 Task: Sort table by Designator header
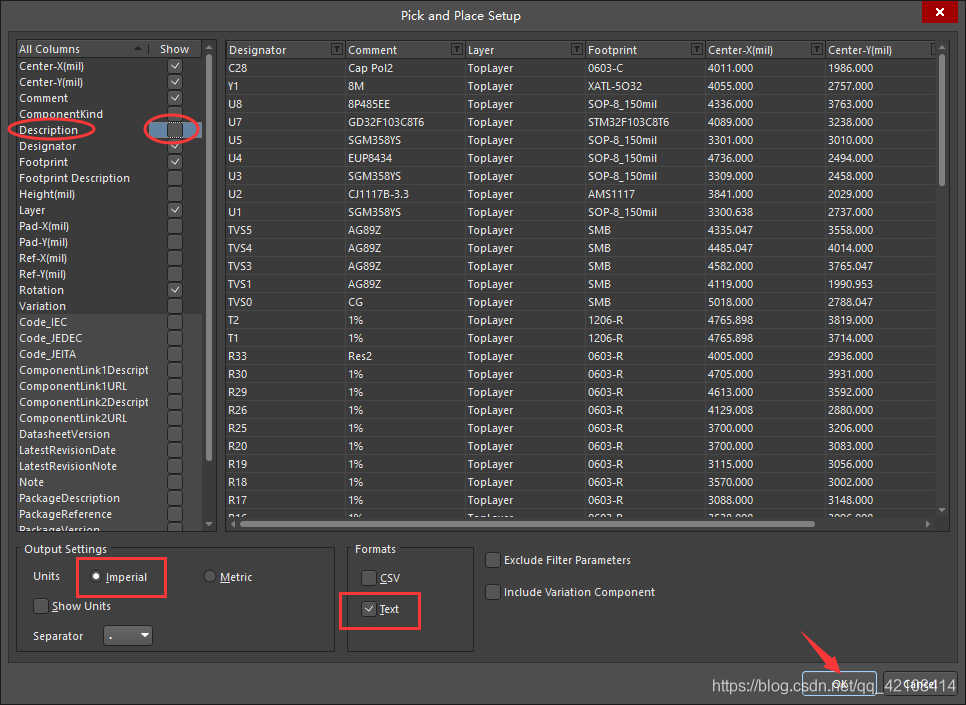point(285,49)
